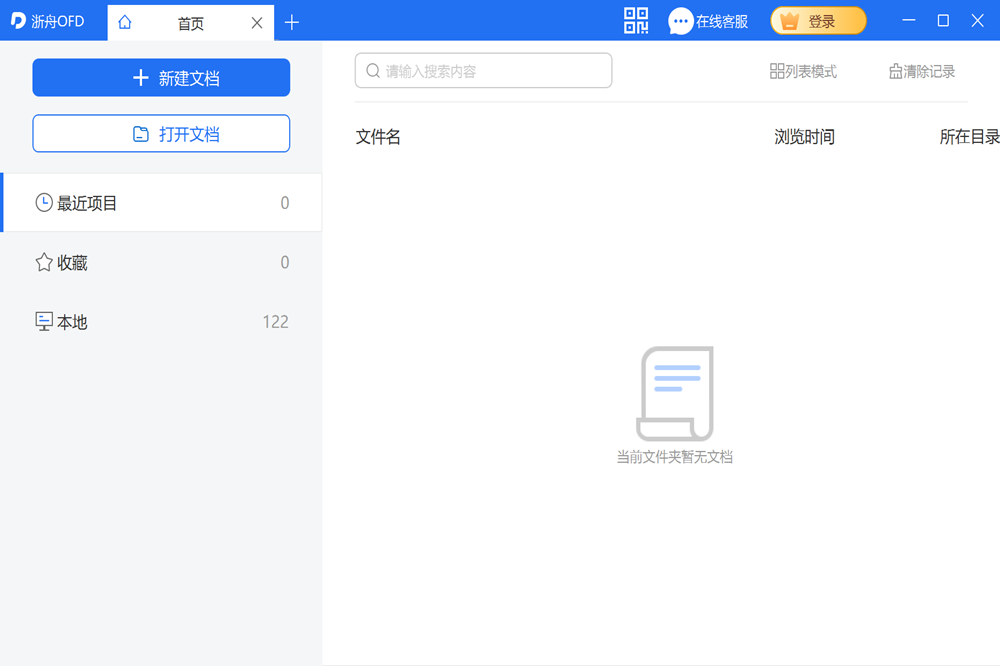This screenshot has width=1000, height=666.
Task: Click the 新建文档 button
Action: pos(161,78)
